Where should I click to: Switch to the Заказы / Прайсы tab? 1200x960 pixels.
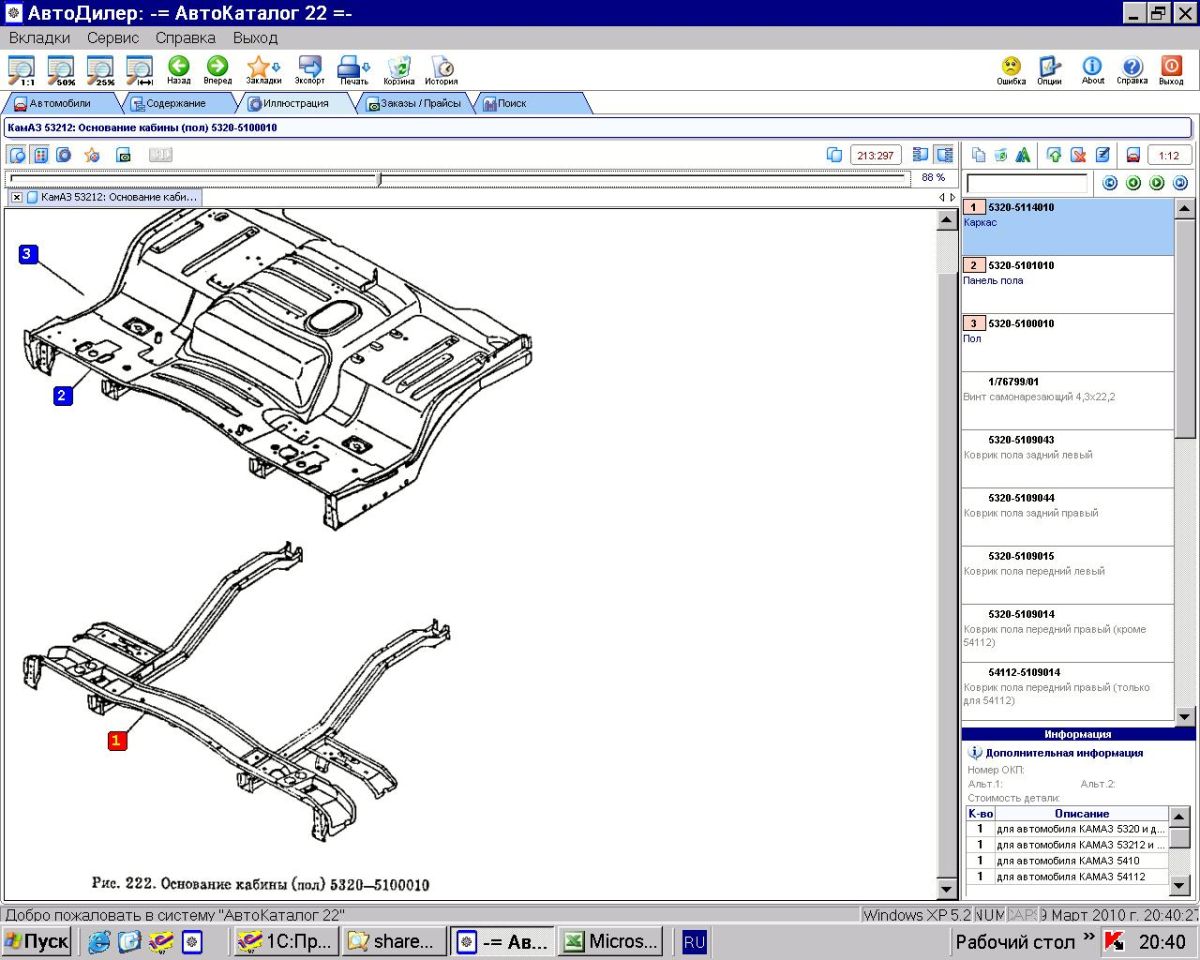(x=413, y=103)
